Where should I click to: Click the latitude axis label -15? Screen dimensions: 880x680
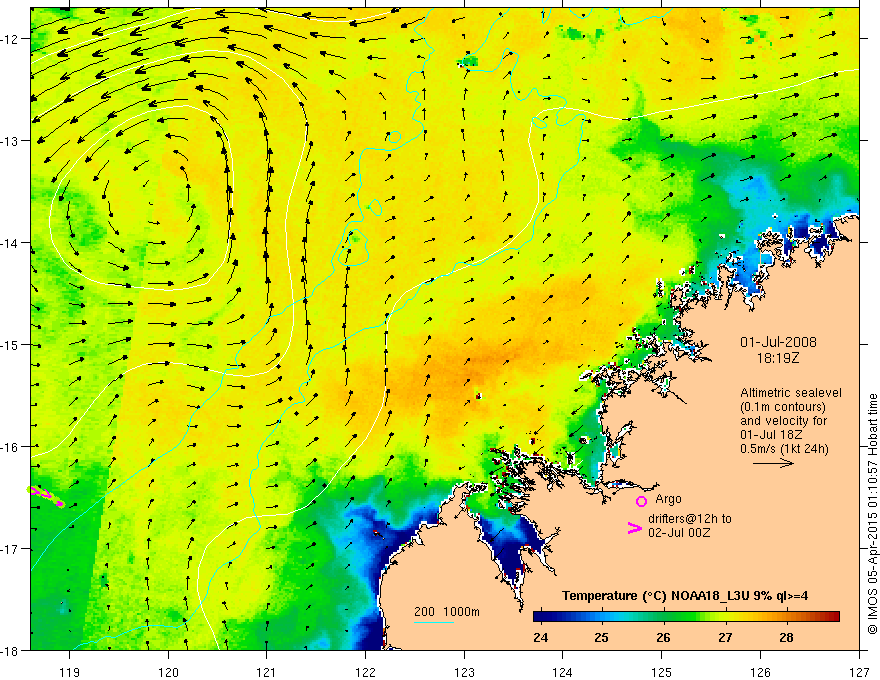tap(11, 345)
